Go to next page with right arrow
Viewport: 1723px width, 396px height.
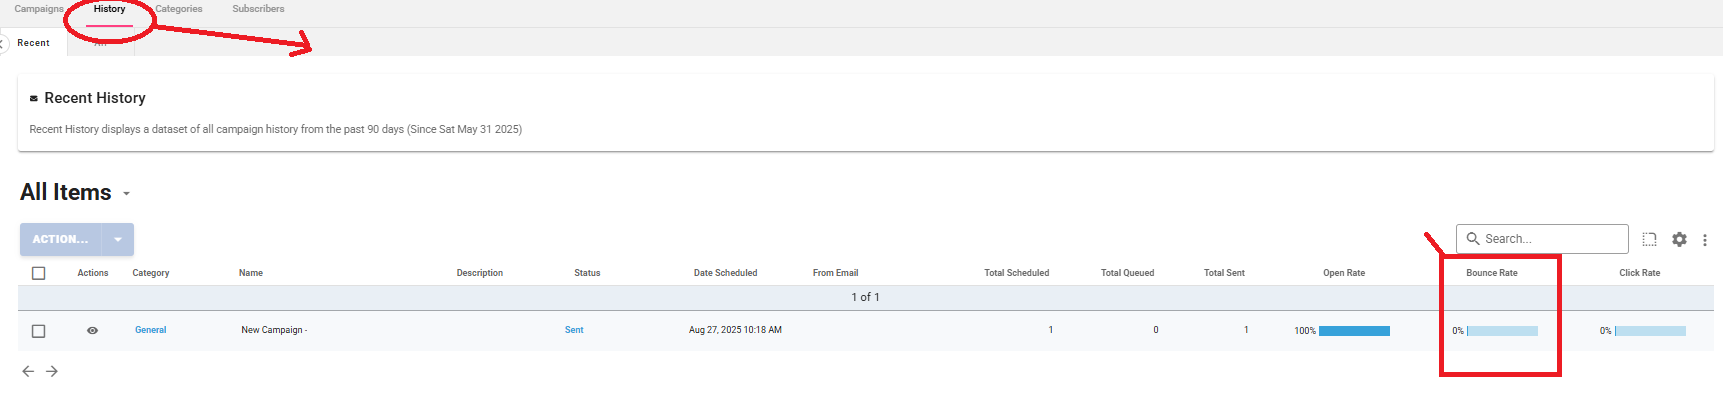coord(52,371)
